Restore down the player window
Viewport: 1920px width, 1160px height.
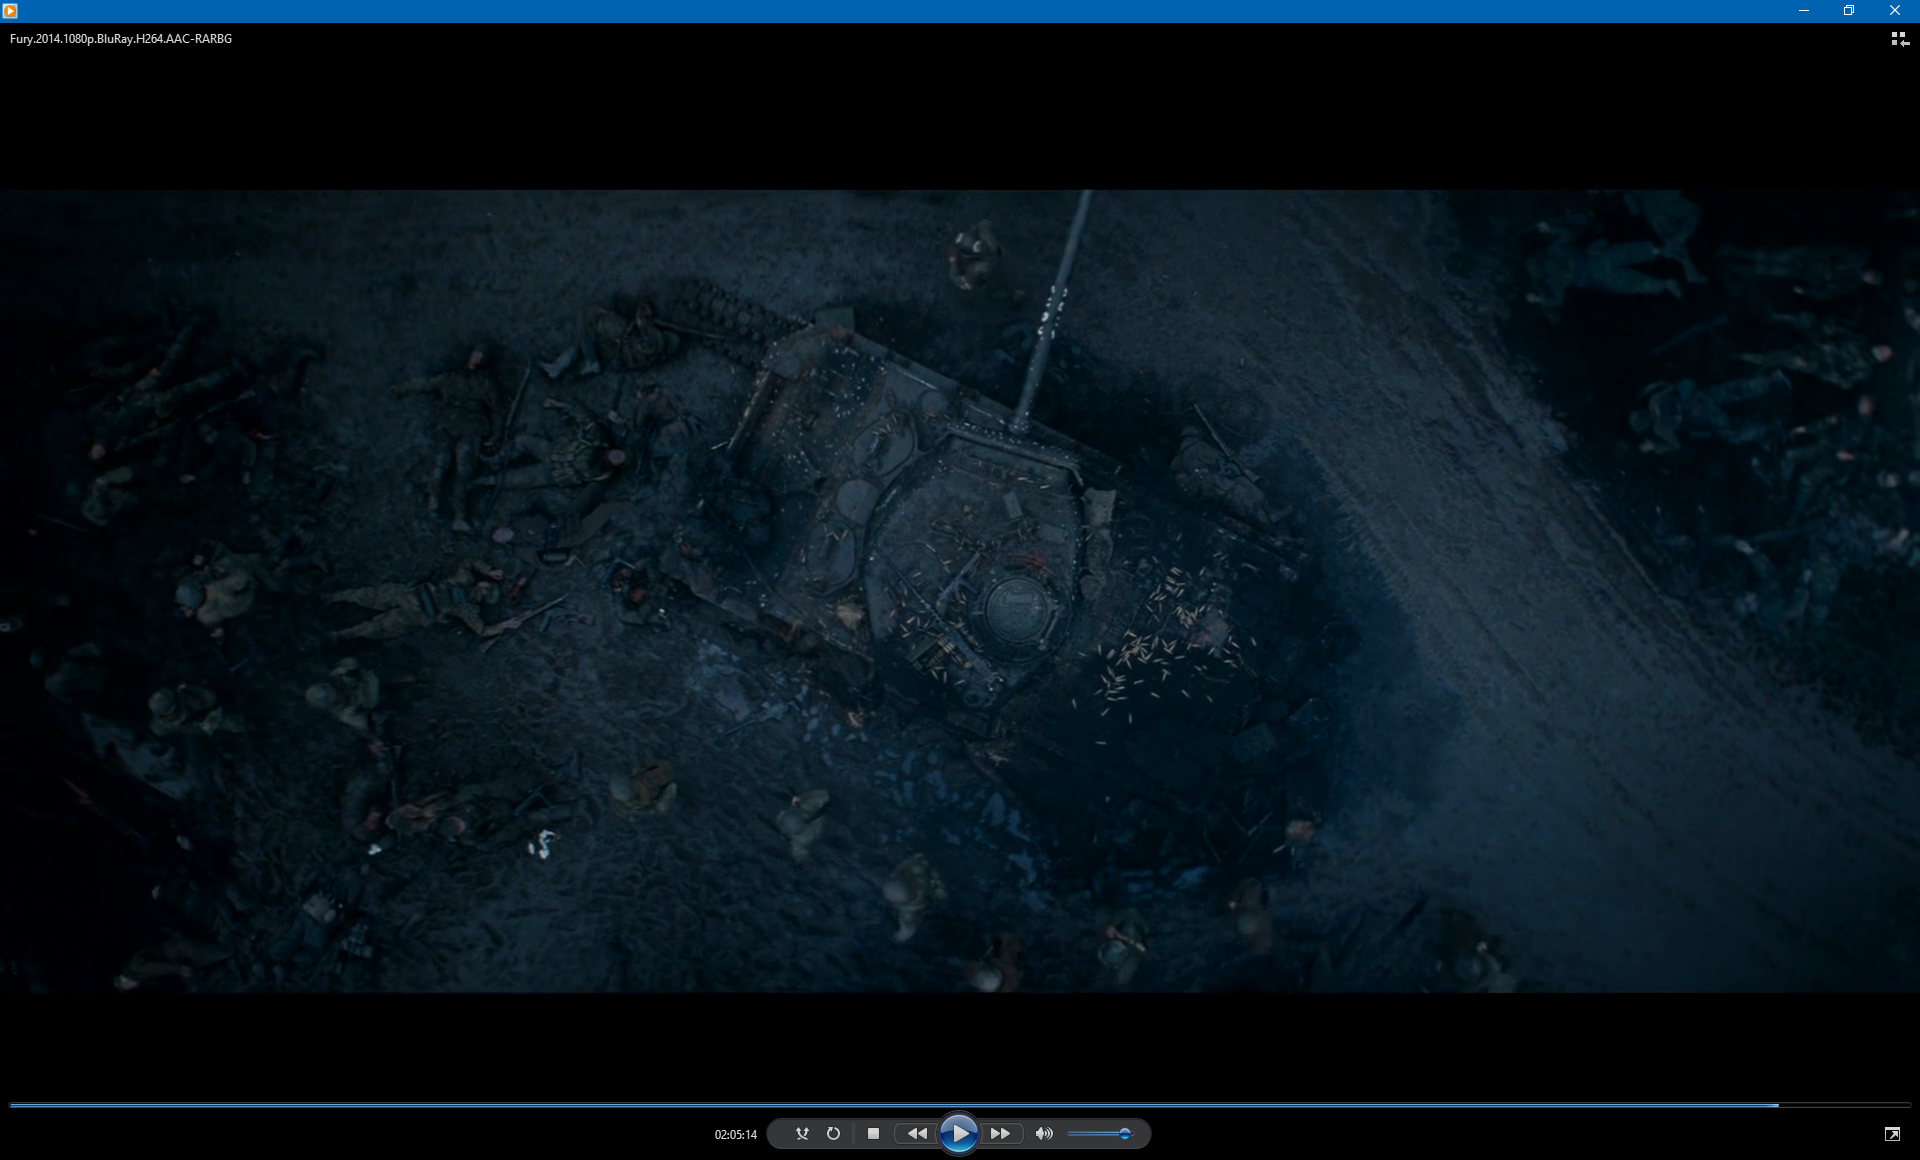coord(1848,10)
